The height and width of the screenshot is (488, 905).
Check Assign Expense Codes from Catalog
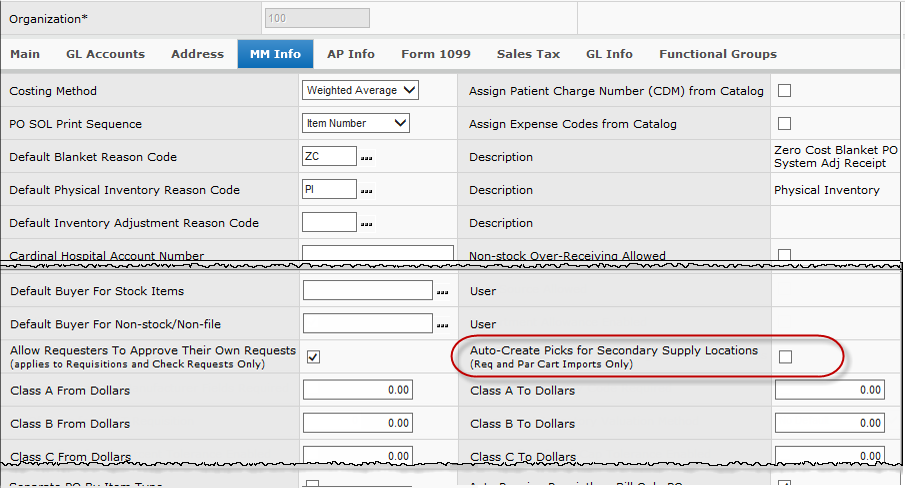tap(785, 124)
